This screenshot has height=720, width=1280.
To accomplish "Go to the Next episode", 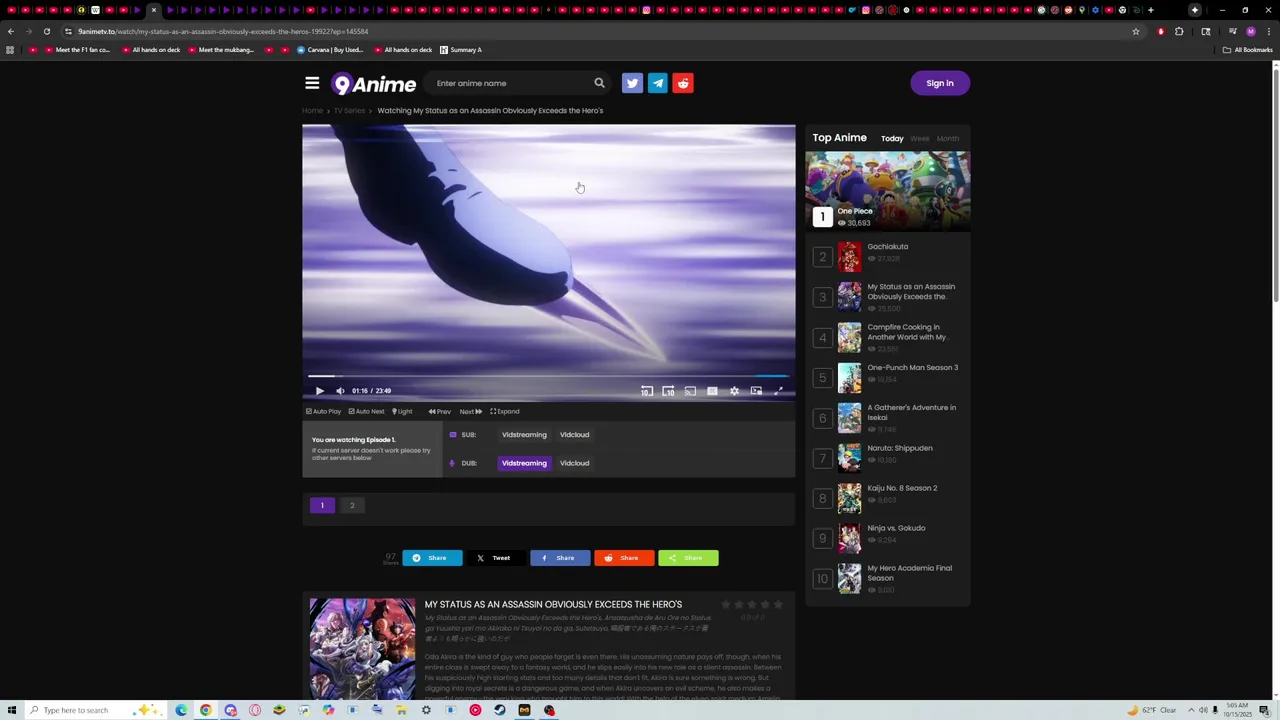I will (470, 411).
